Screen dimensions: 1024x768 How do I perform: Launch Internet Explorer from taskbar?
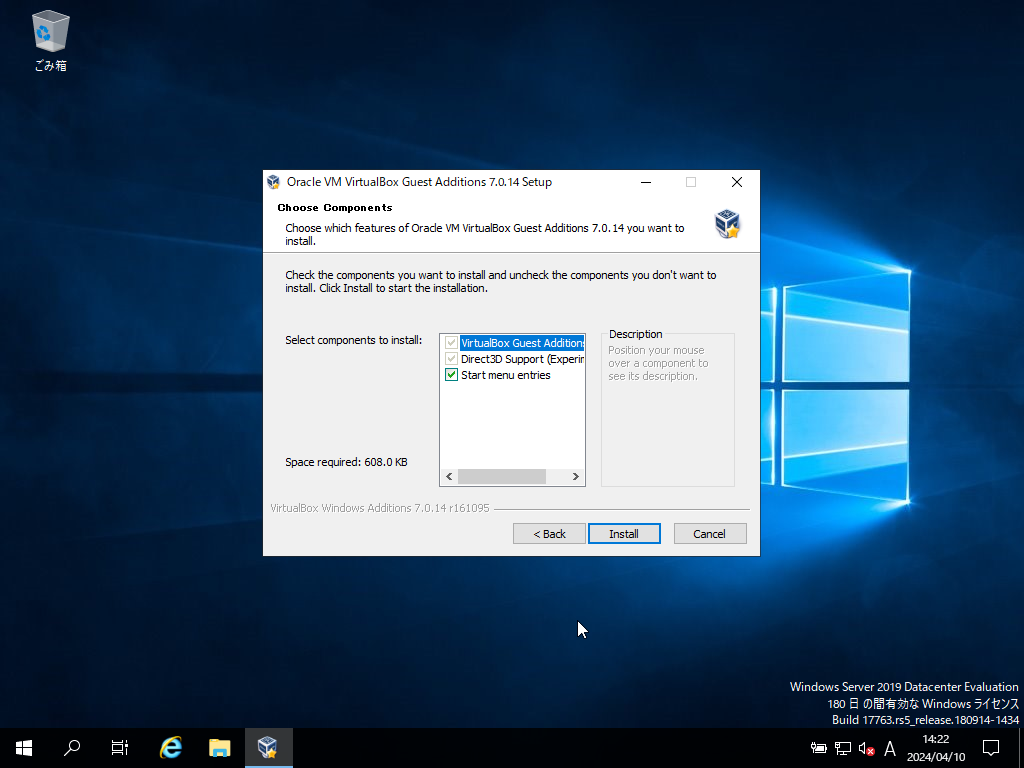(x=170, y=748)
